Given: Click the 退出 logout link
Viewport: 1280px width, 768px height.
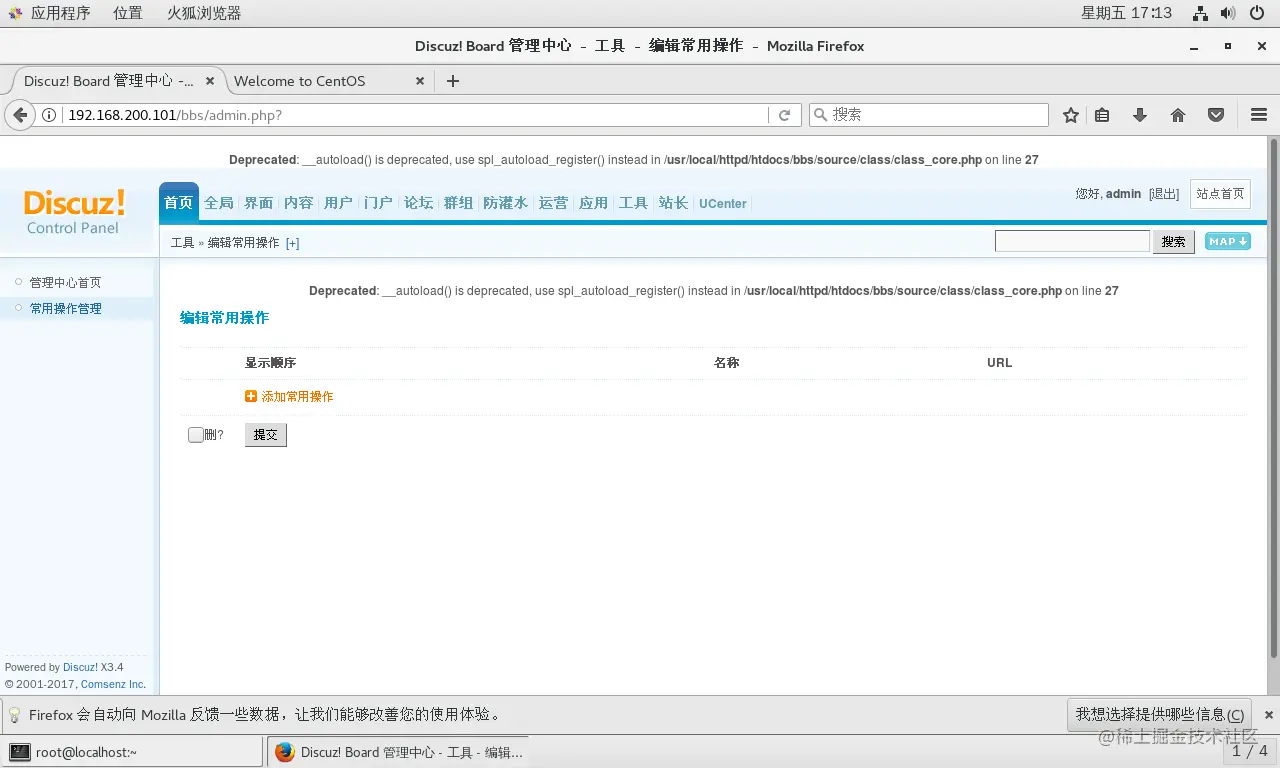Looking at the screenshot, I should pyautogui.click(x=1164, y=194).
